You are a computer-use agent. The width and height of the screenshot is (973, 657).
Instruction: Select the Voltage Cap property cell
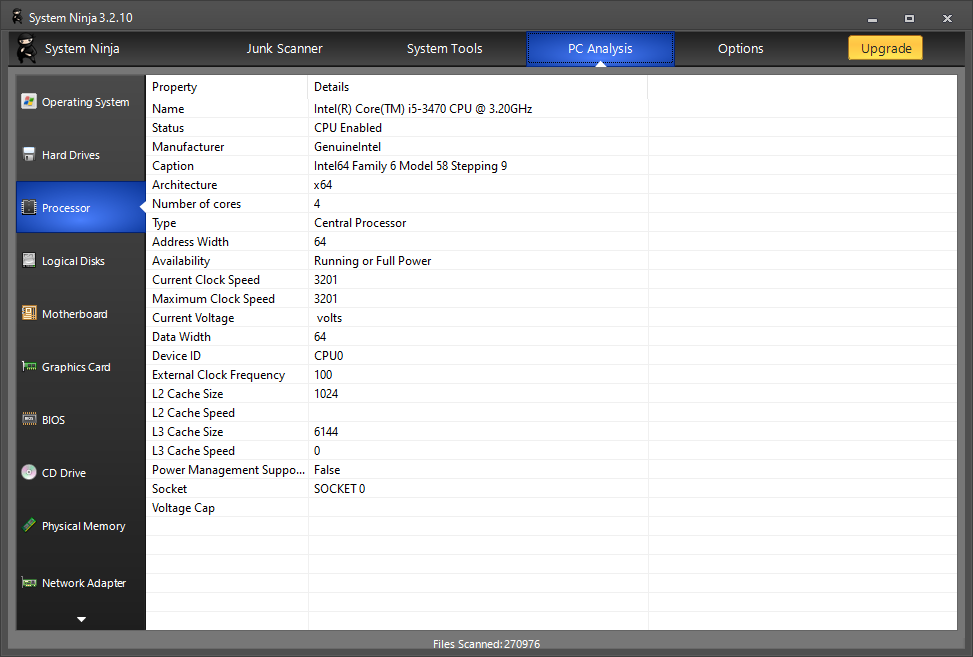(x=227, y=507)
